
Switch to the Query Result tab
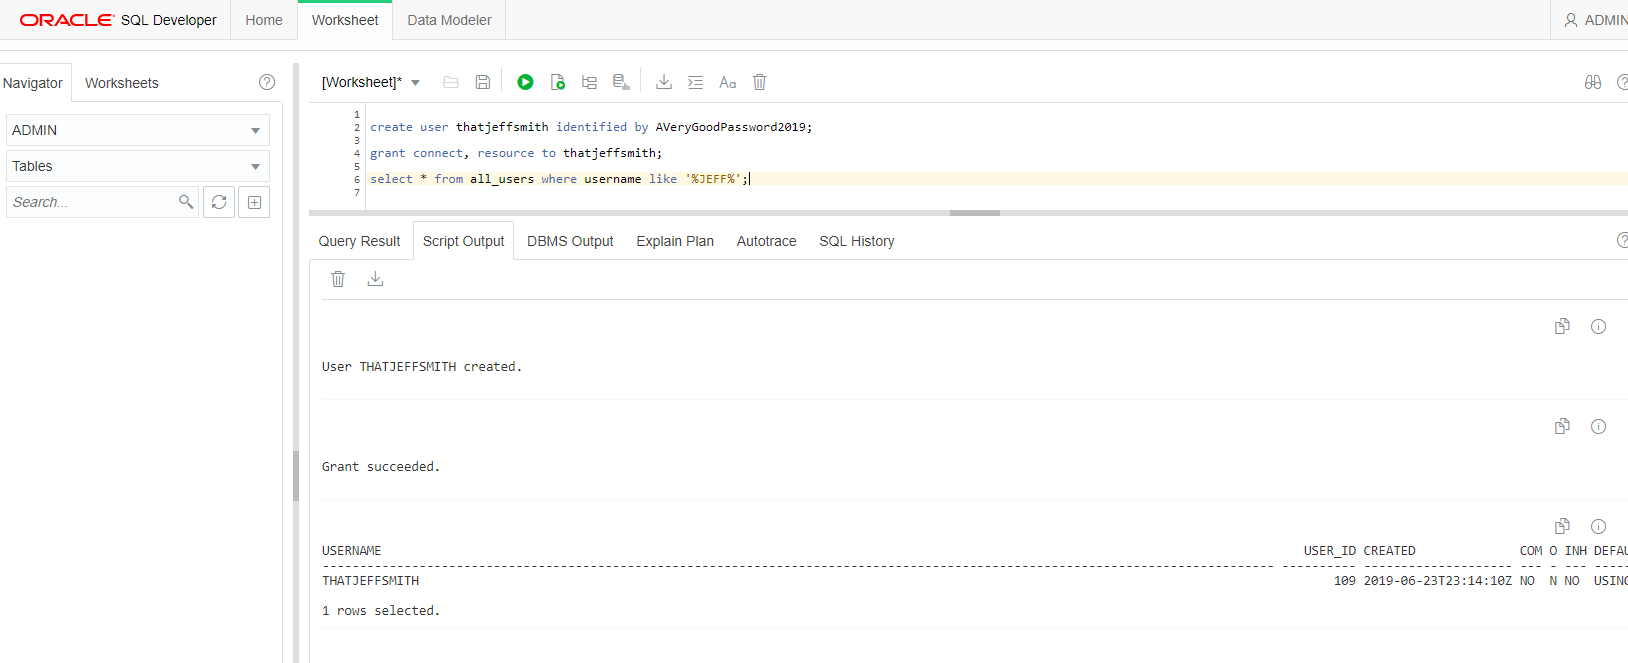point(359,241)
